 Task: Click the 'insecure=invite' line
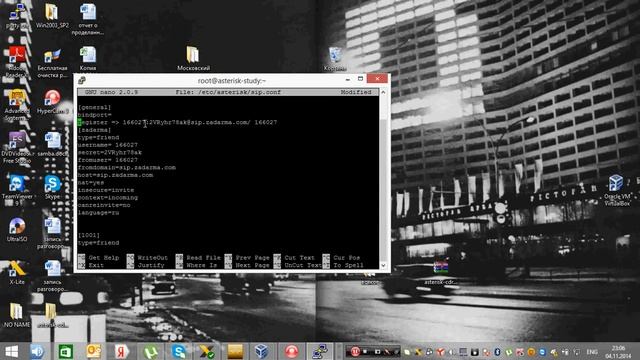pos(106,190)
